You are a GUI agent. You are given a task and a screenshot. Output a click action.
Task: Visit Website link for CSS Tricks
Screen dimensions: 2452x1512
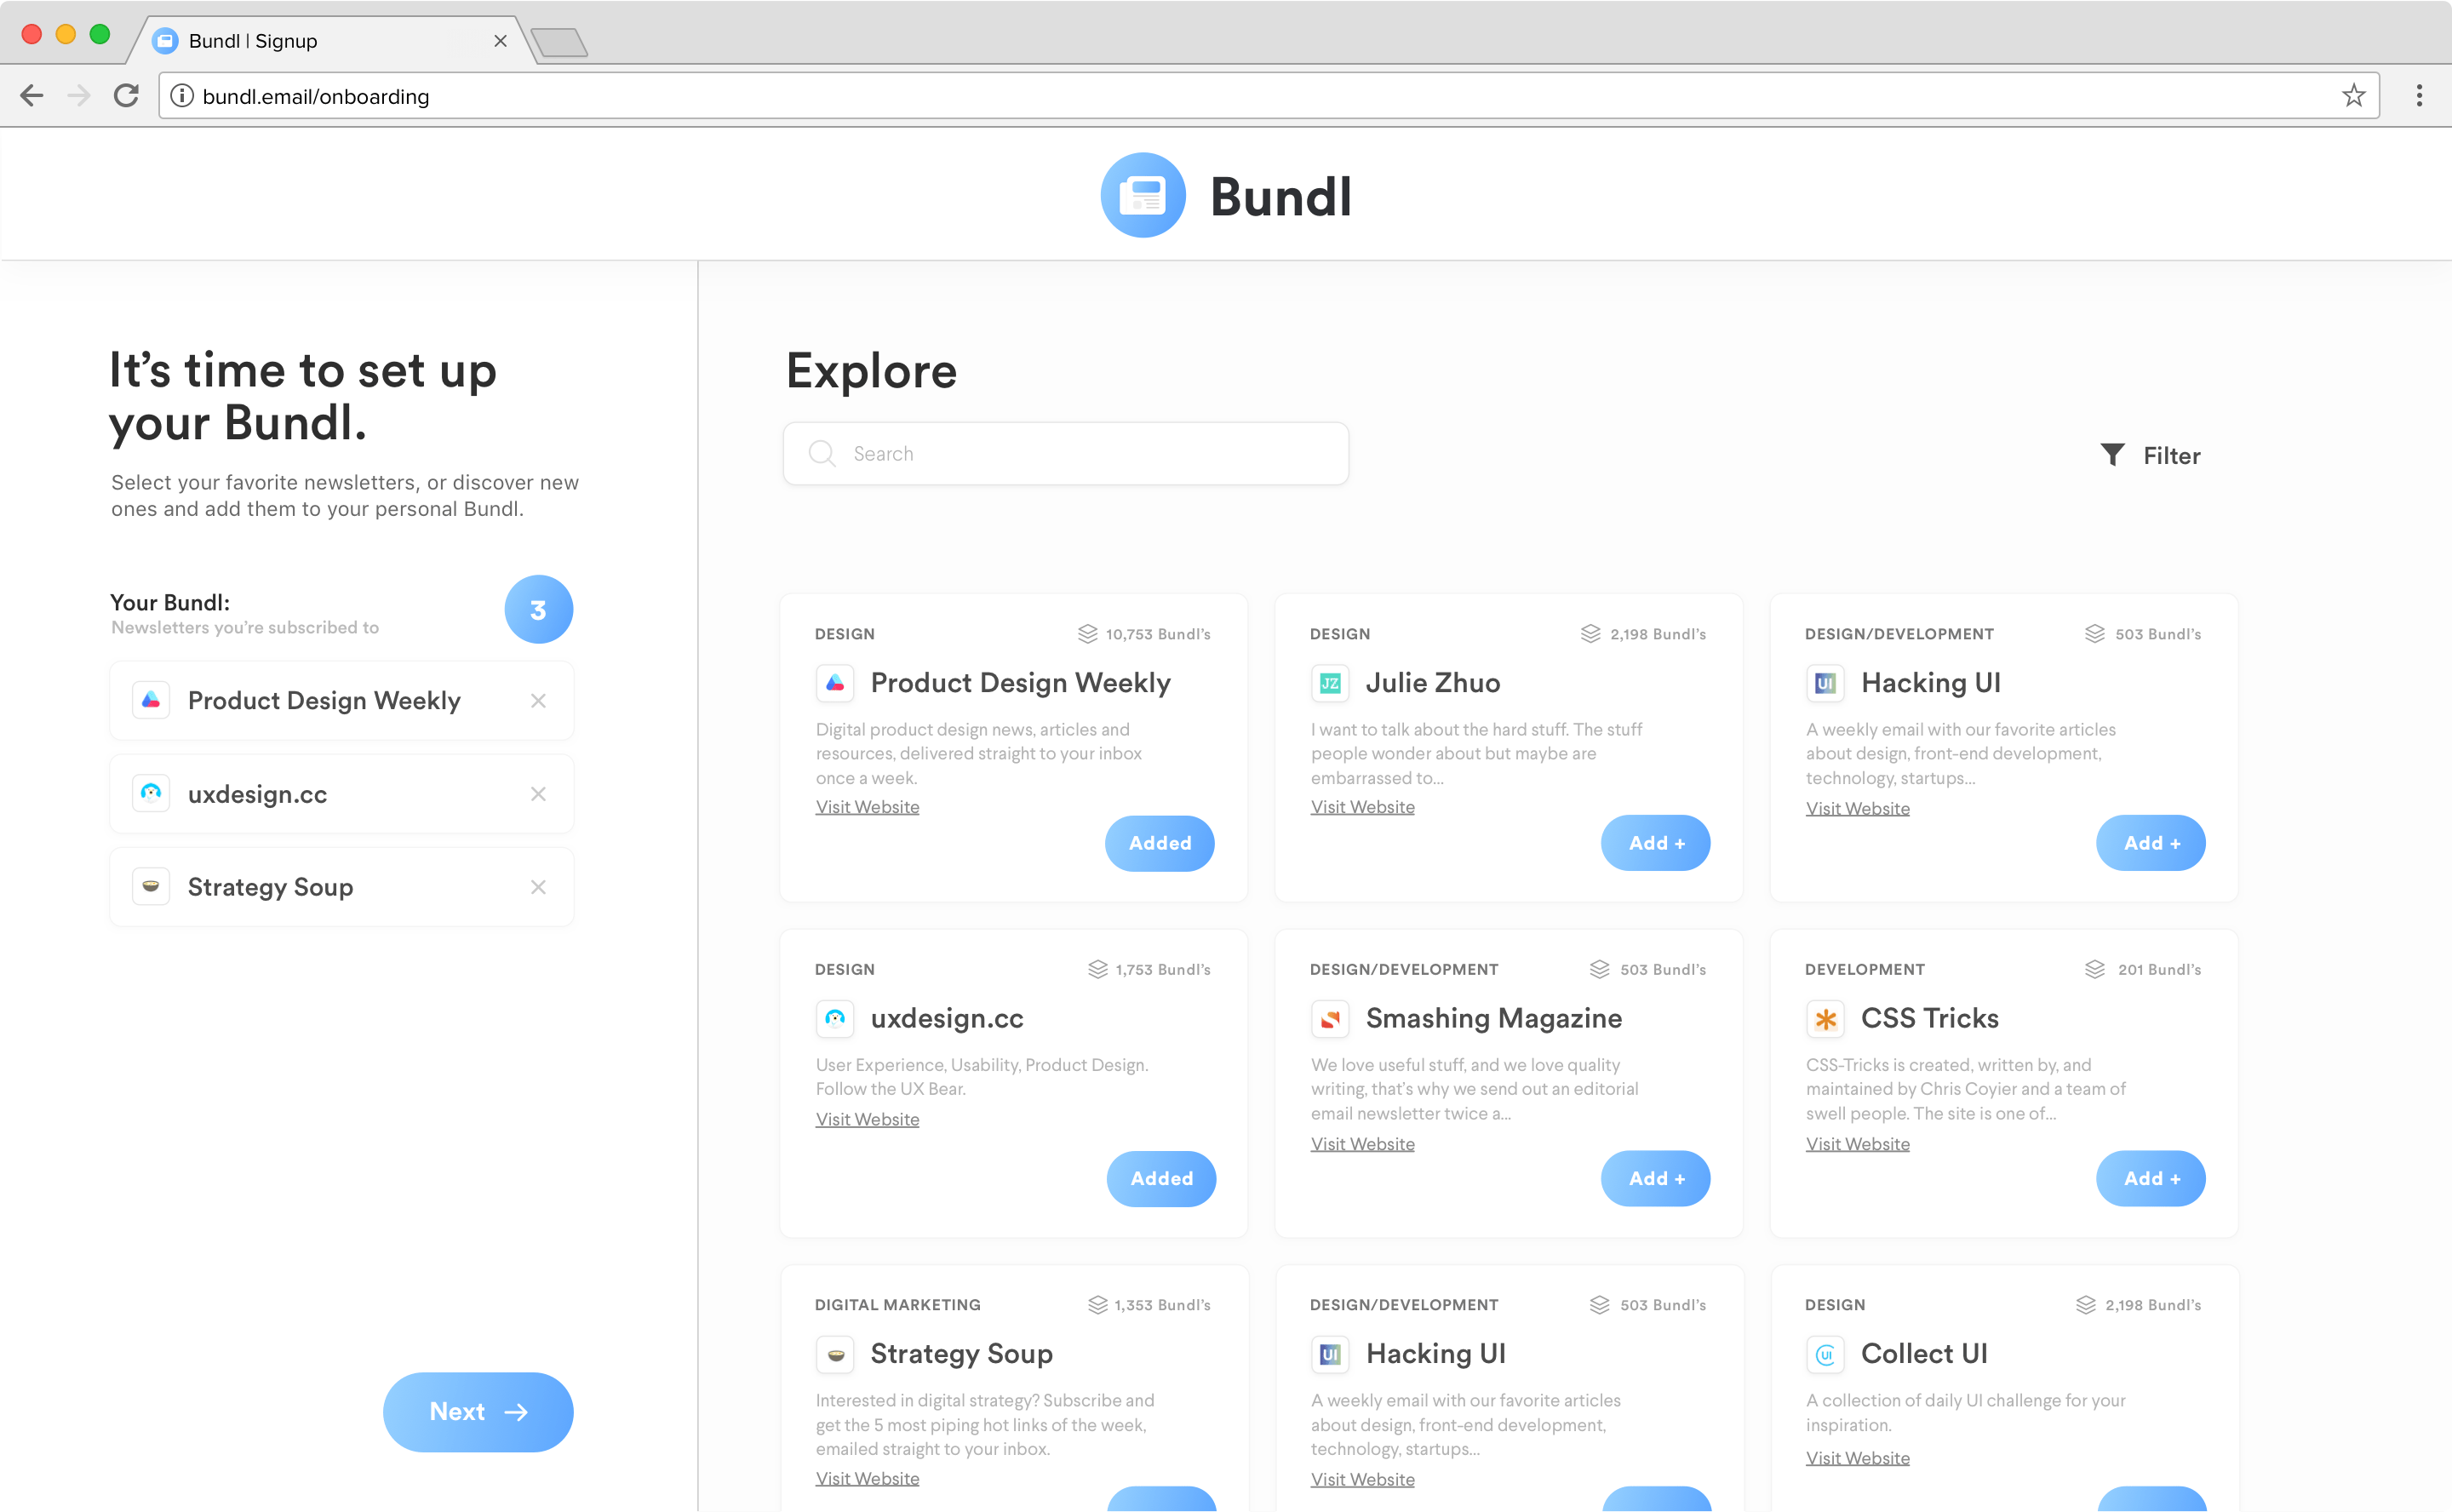point(1858,1144)
